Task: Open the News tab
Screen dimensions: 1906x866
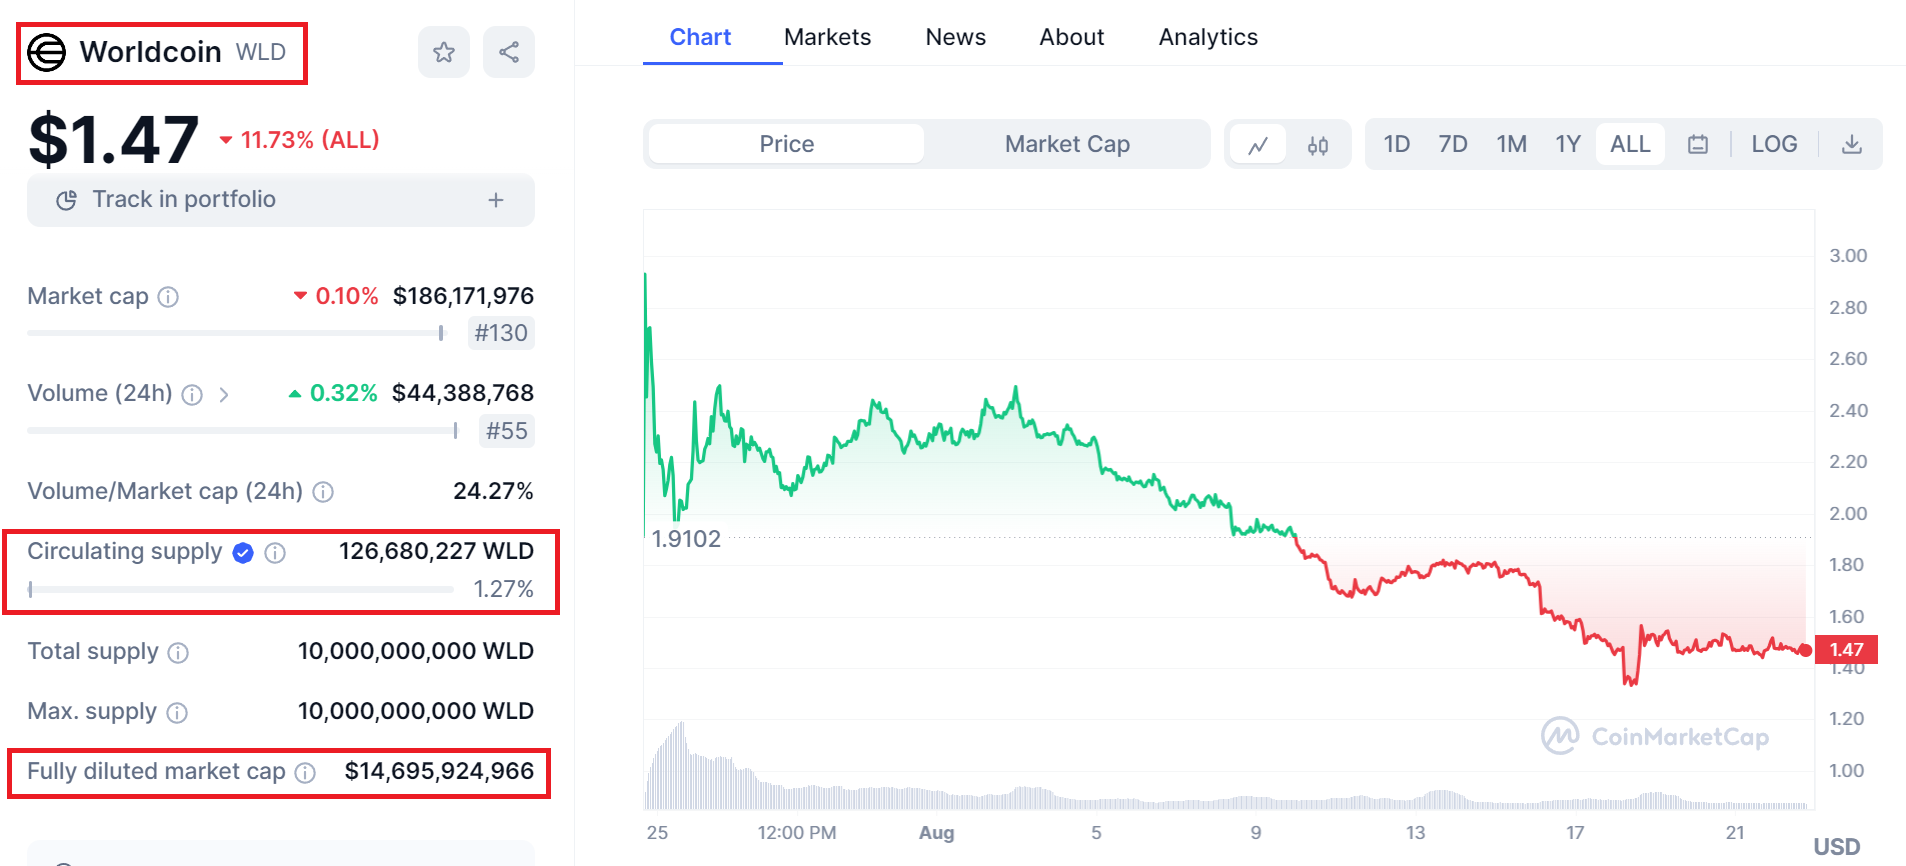Action: click(x=955, y=37)
